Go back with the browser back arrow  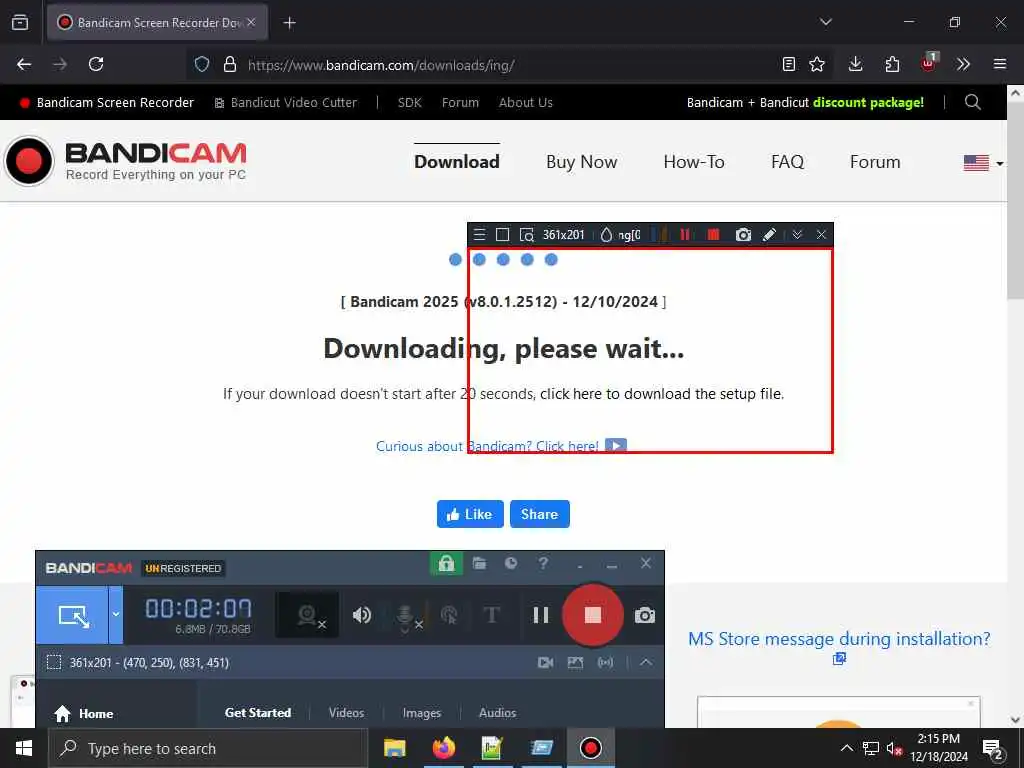tap(24, 64)
